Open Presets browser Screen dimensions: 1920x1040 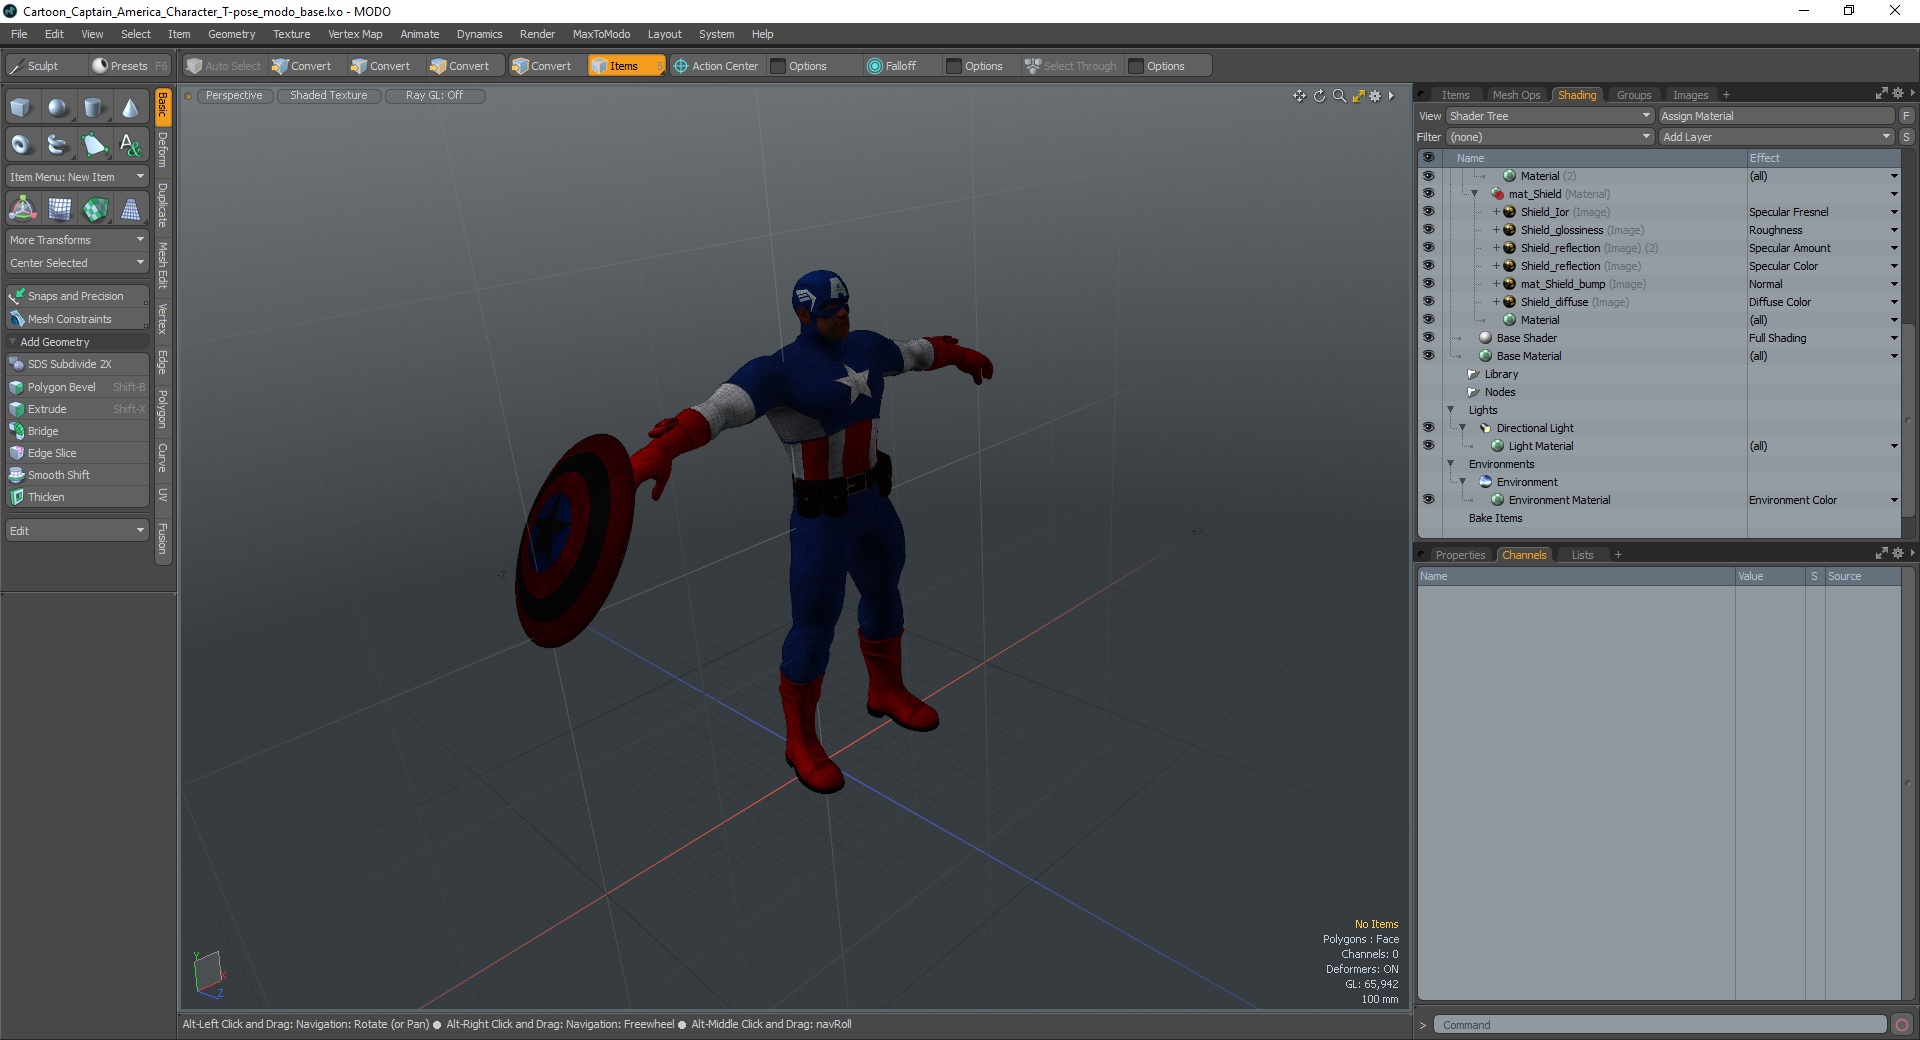coord(130,66)
